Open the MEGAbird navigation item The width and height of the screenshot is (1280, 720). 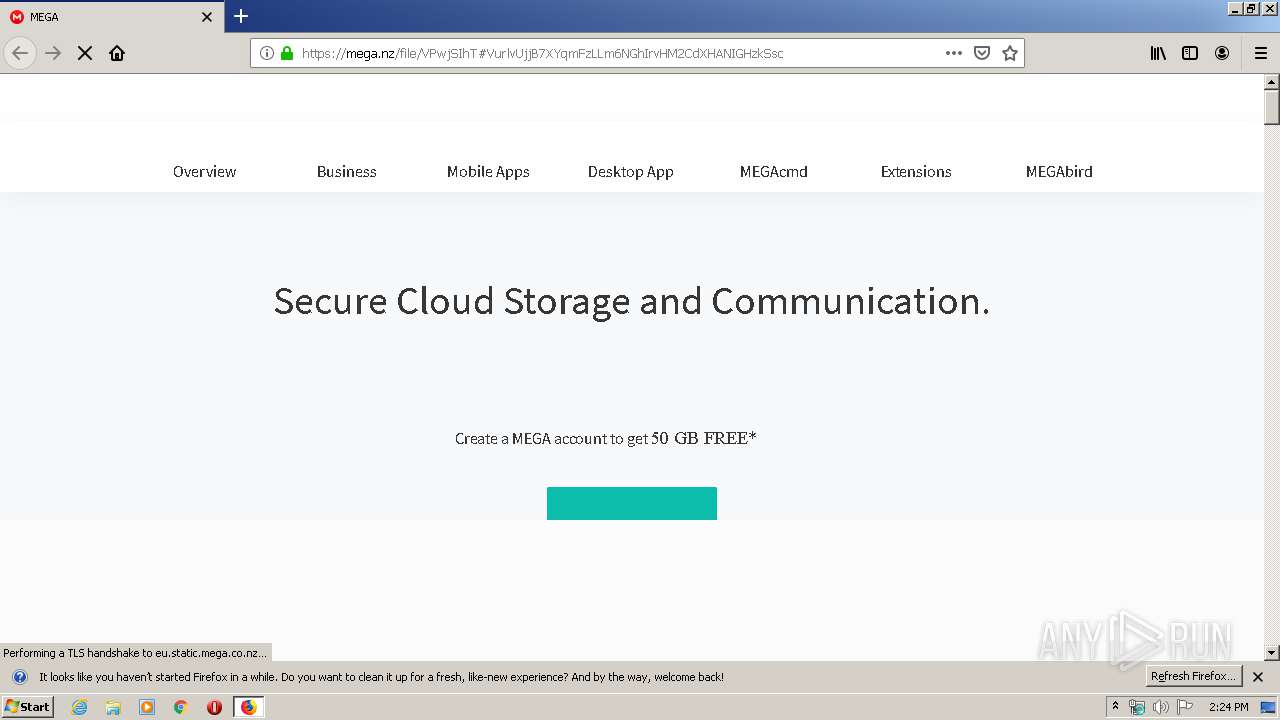click(1059, 171)
